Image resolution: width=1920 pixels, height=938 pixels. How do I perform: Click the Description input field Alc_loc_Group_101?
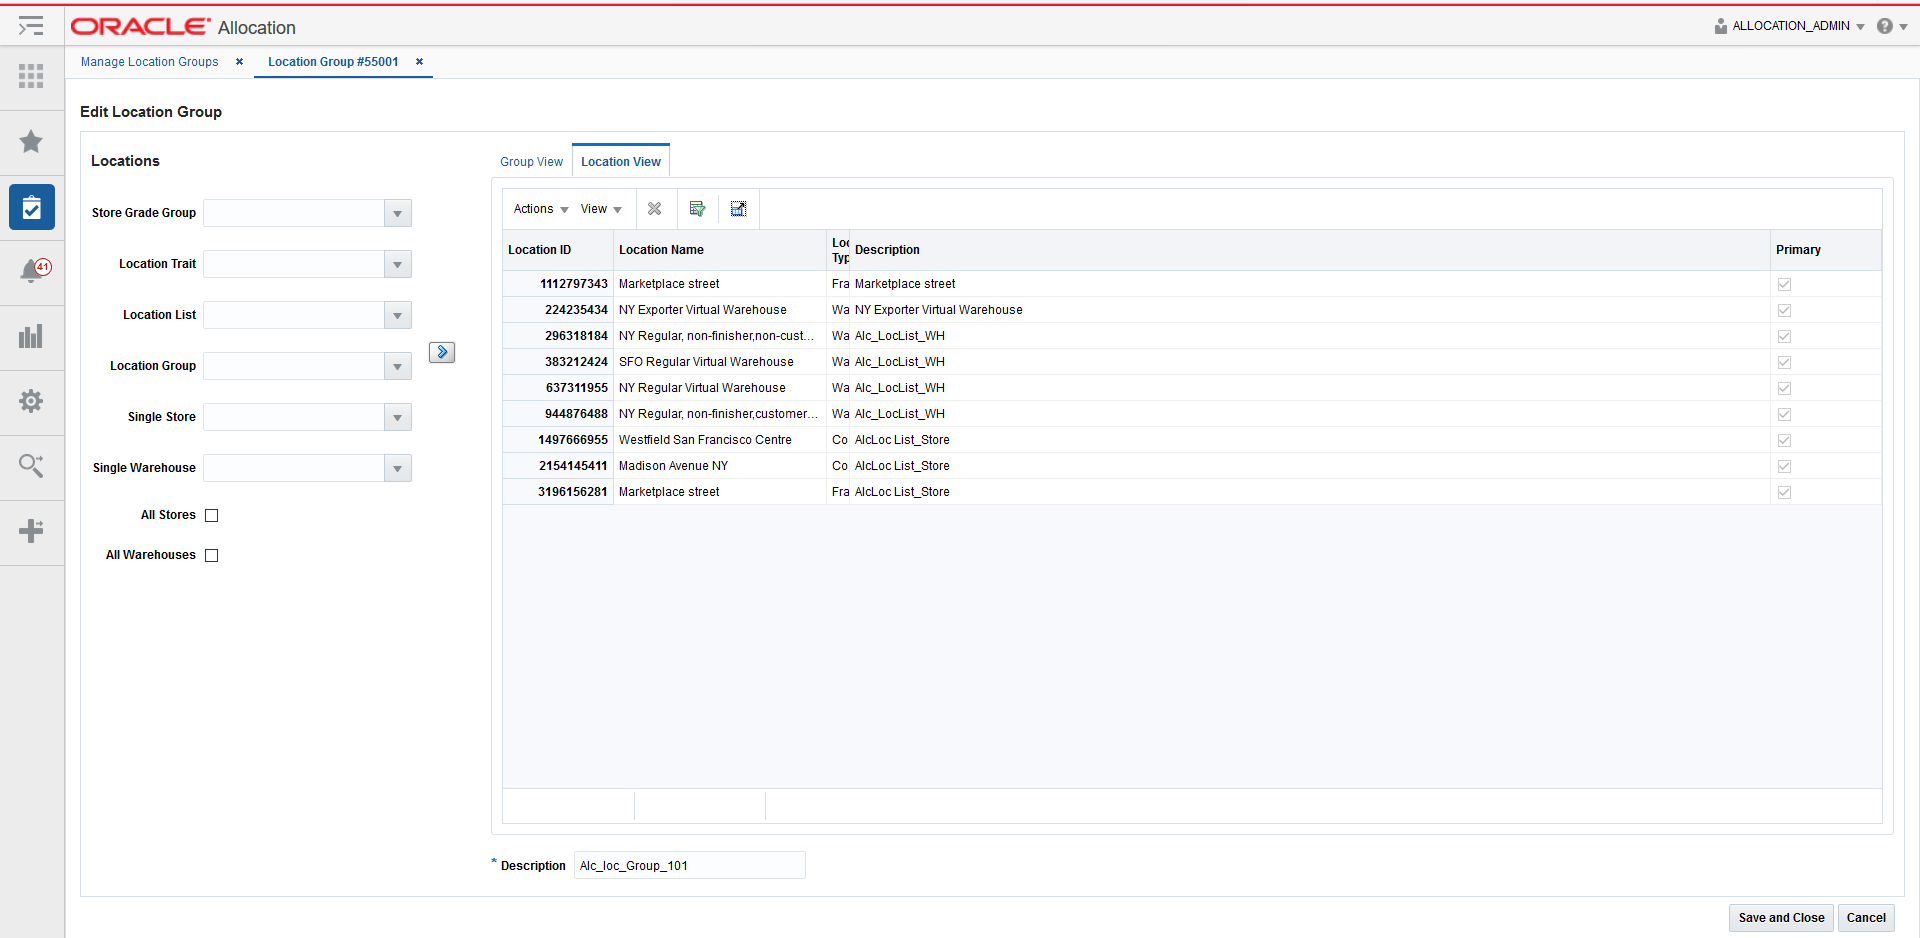click(690, 866)
